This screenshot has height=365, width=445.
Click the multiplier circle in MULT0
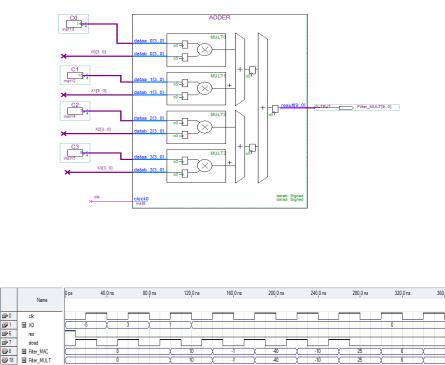click(x=205, y=50)
